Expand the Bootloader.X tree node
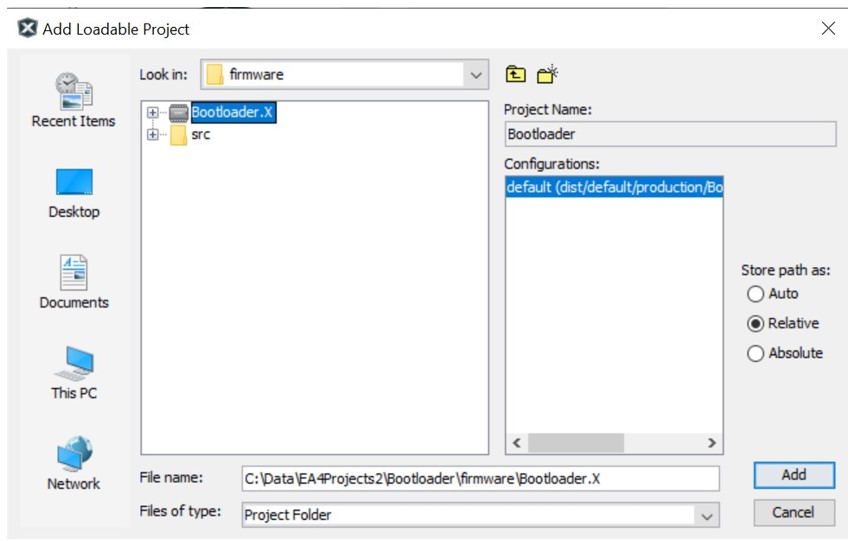 point(153,113)
